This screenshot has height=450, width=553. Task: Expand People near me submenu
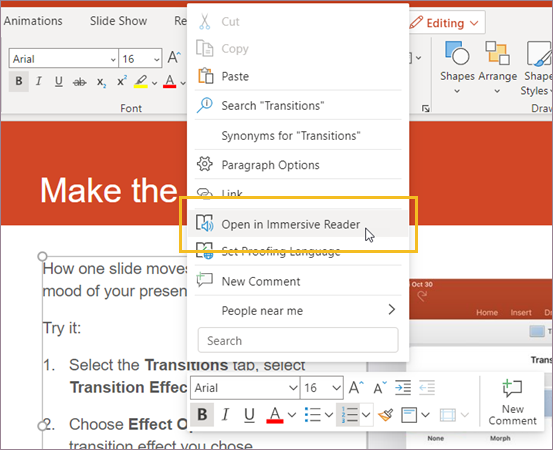point(391,310)
